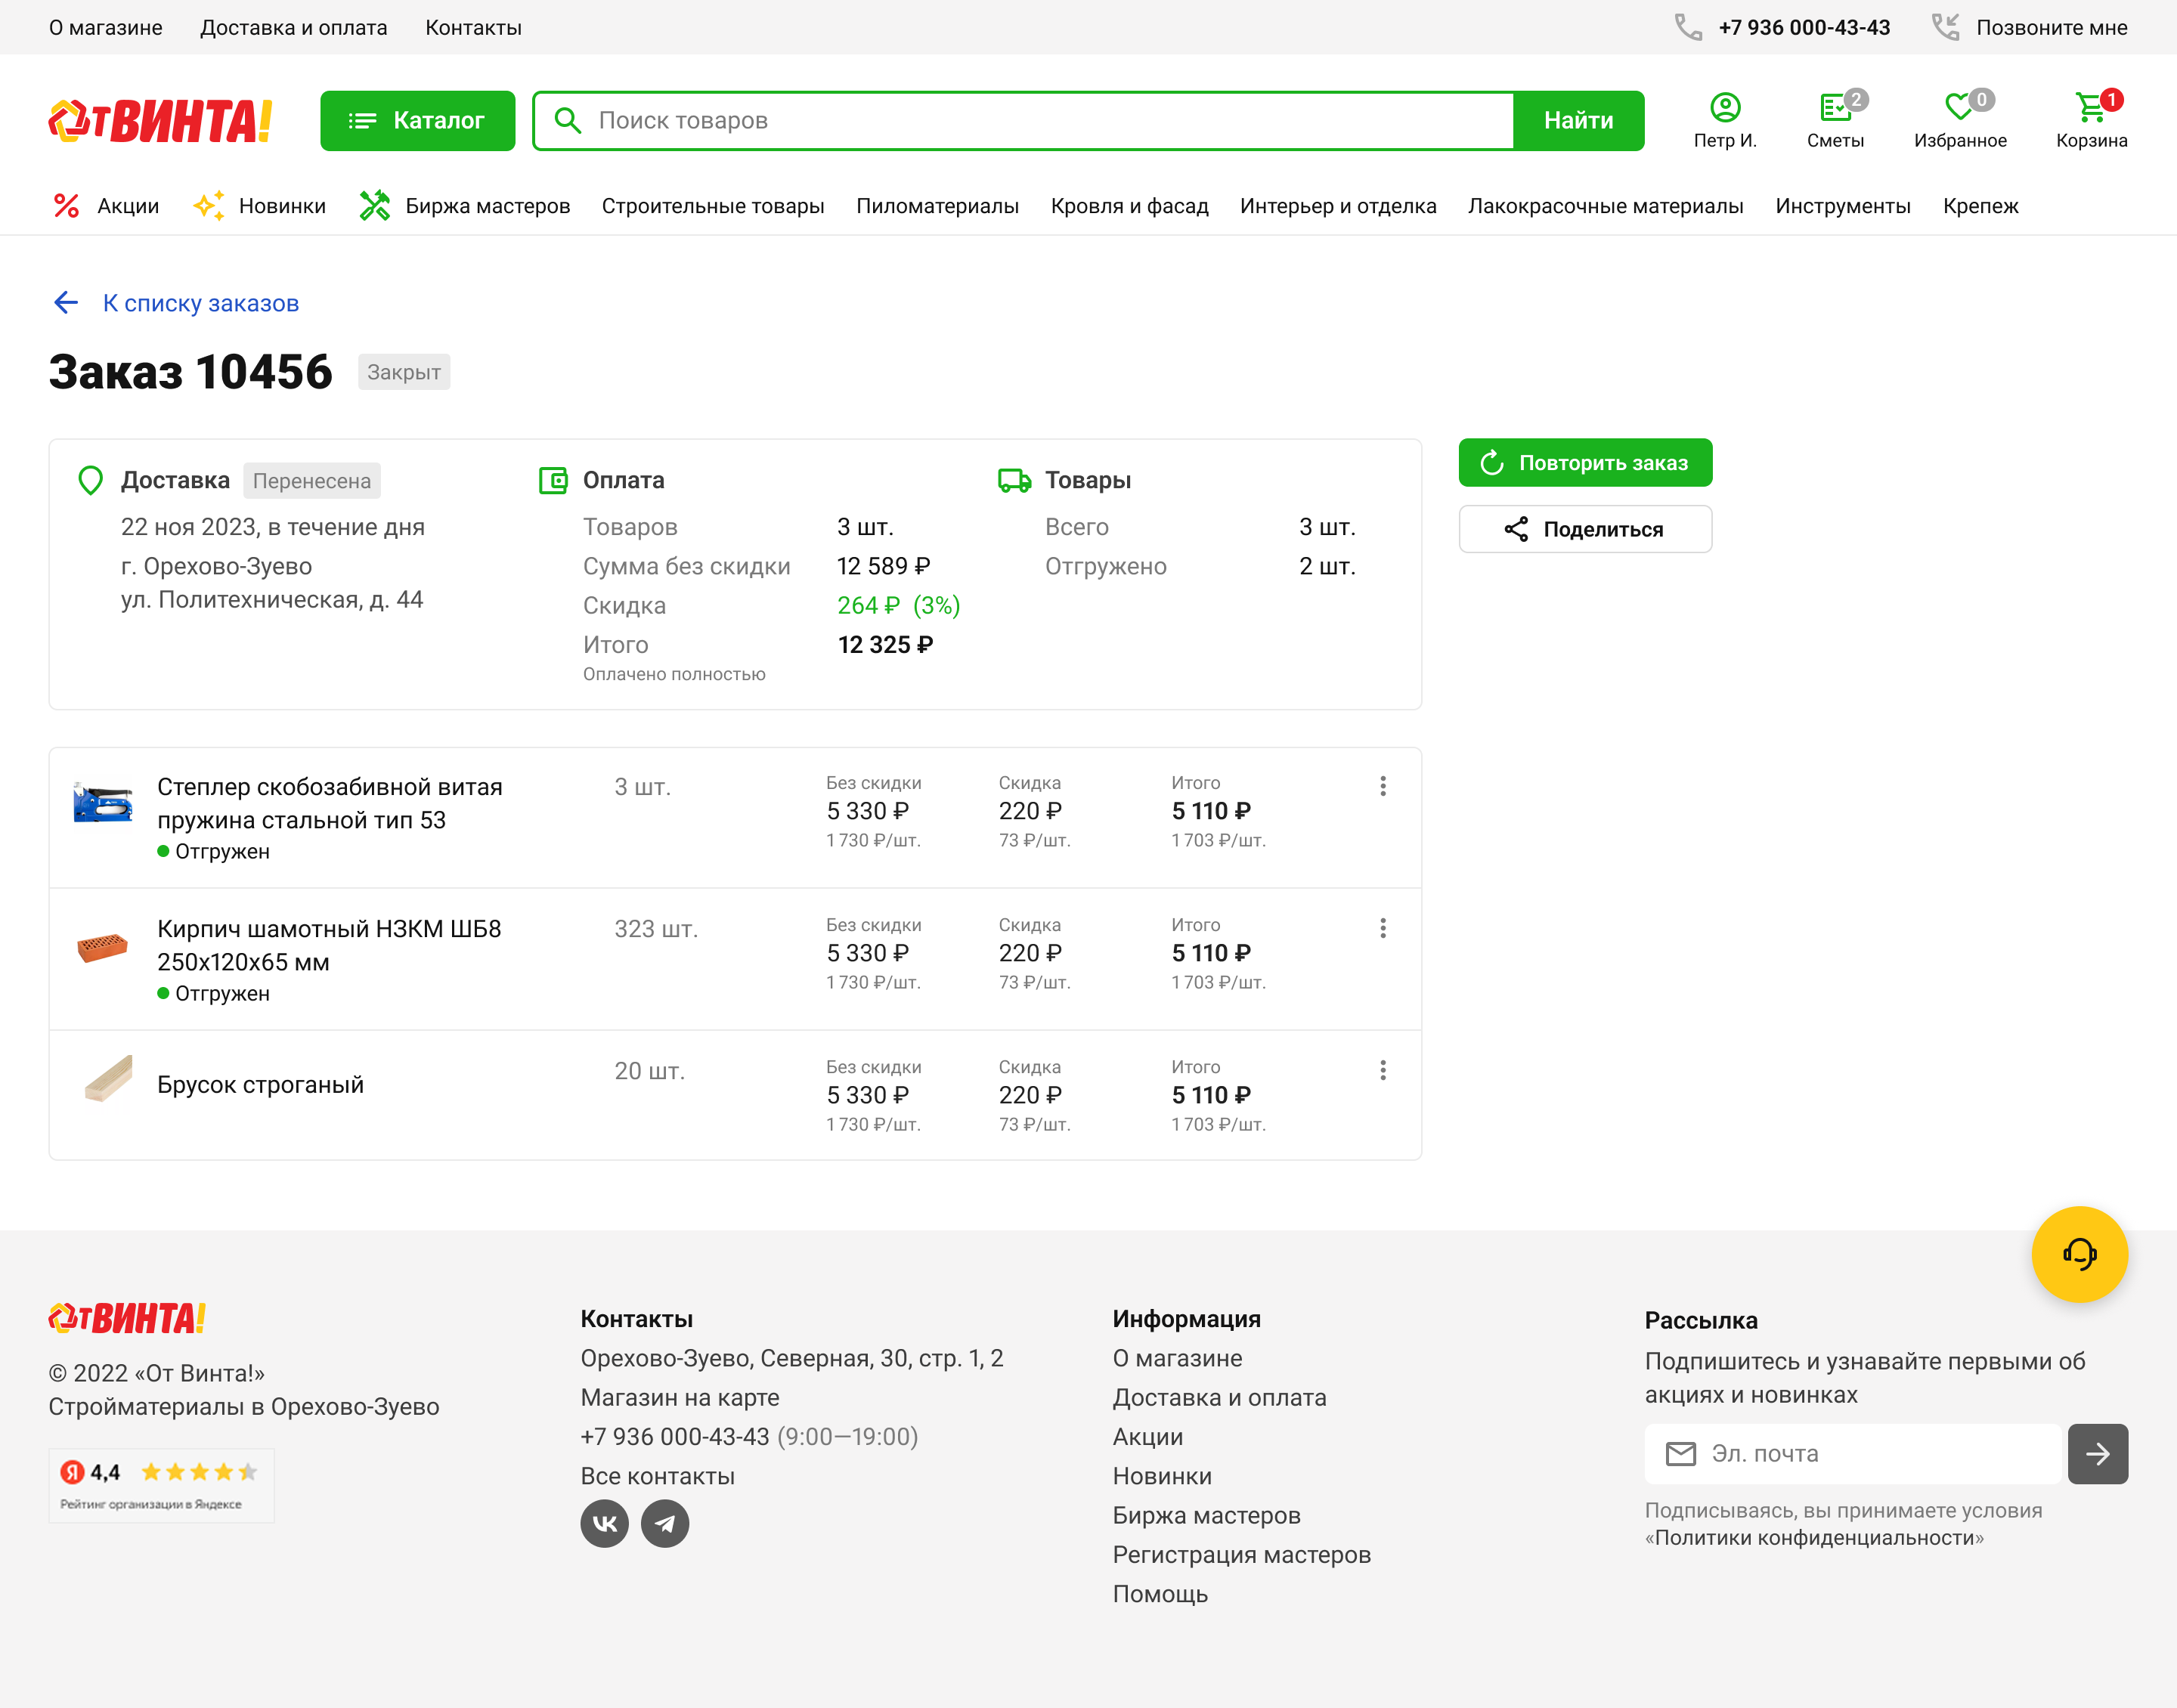Viewport: 2177px width, 1708px height.
Task: Click the Повторить заказ button
Action: [1584, 463]
